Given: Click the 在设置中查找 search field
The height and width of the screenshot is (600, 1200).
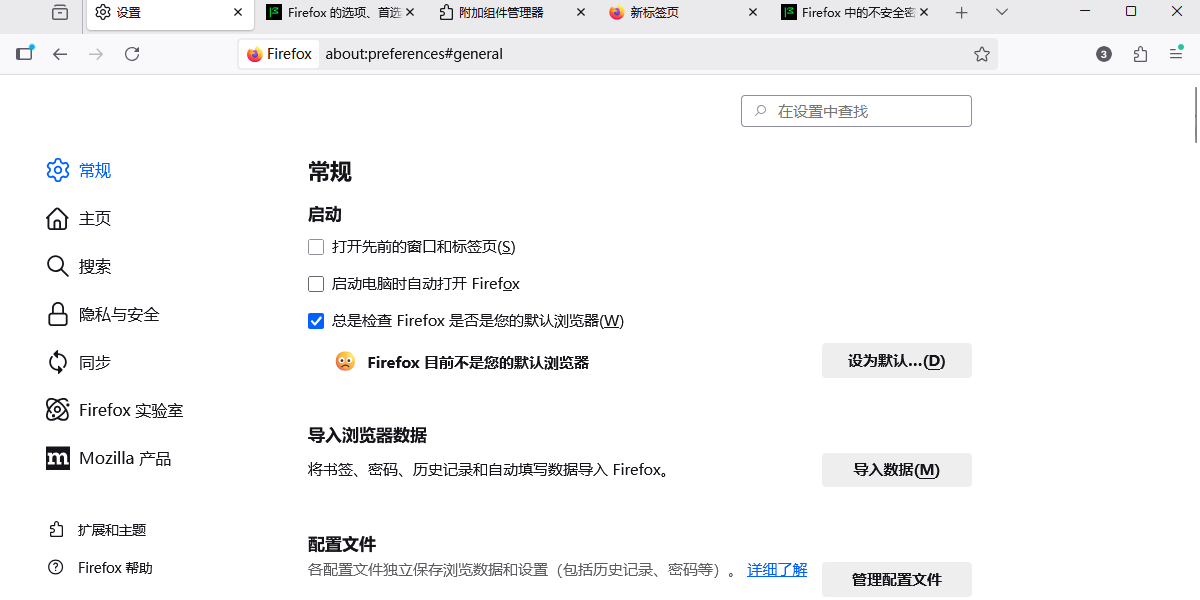Looking at the screenshot, I should [856, 111].
